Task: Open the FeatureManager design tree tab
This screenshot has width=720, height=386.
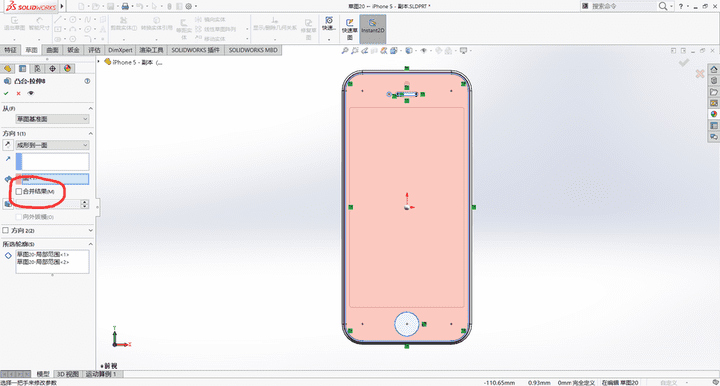Action: [x=7, y=68]
